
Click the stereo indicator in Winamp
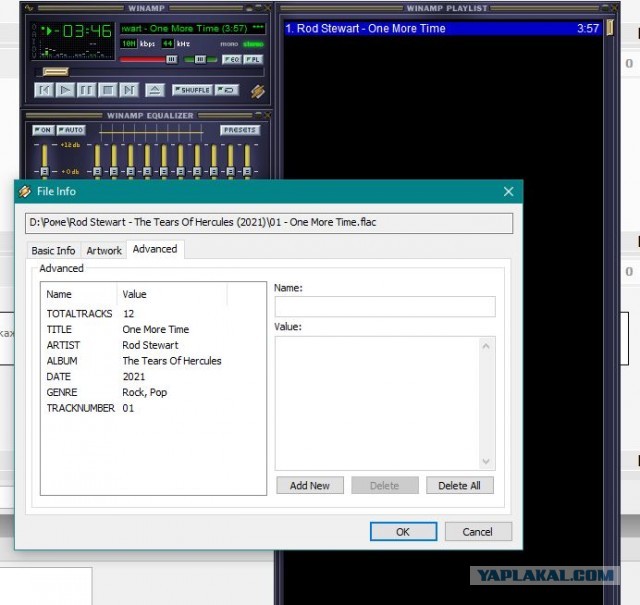253,44
